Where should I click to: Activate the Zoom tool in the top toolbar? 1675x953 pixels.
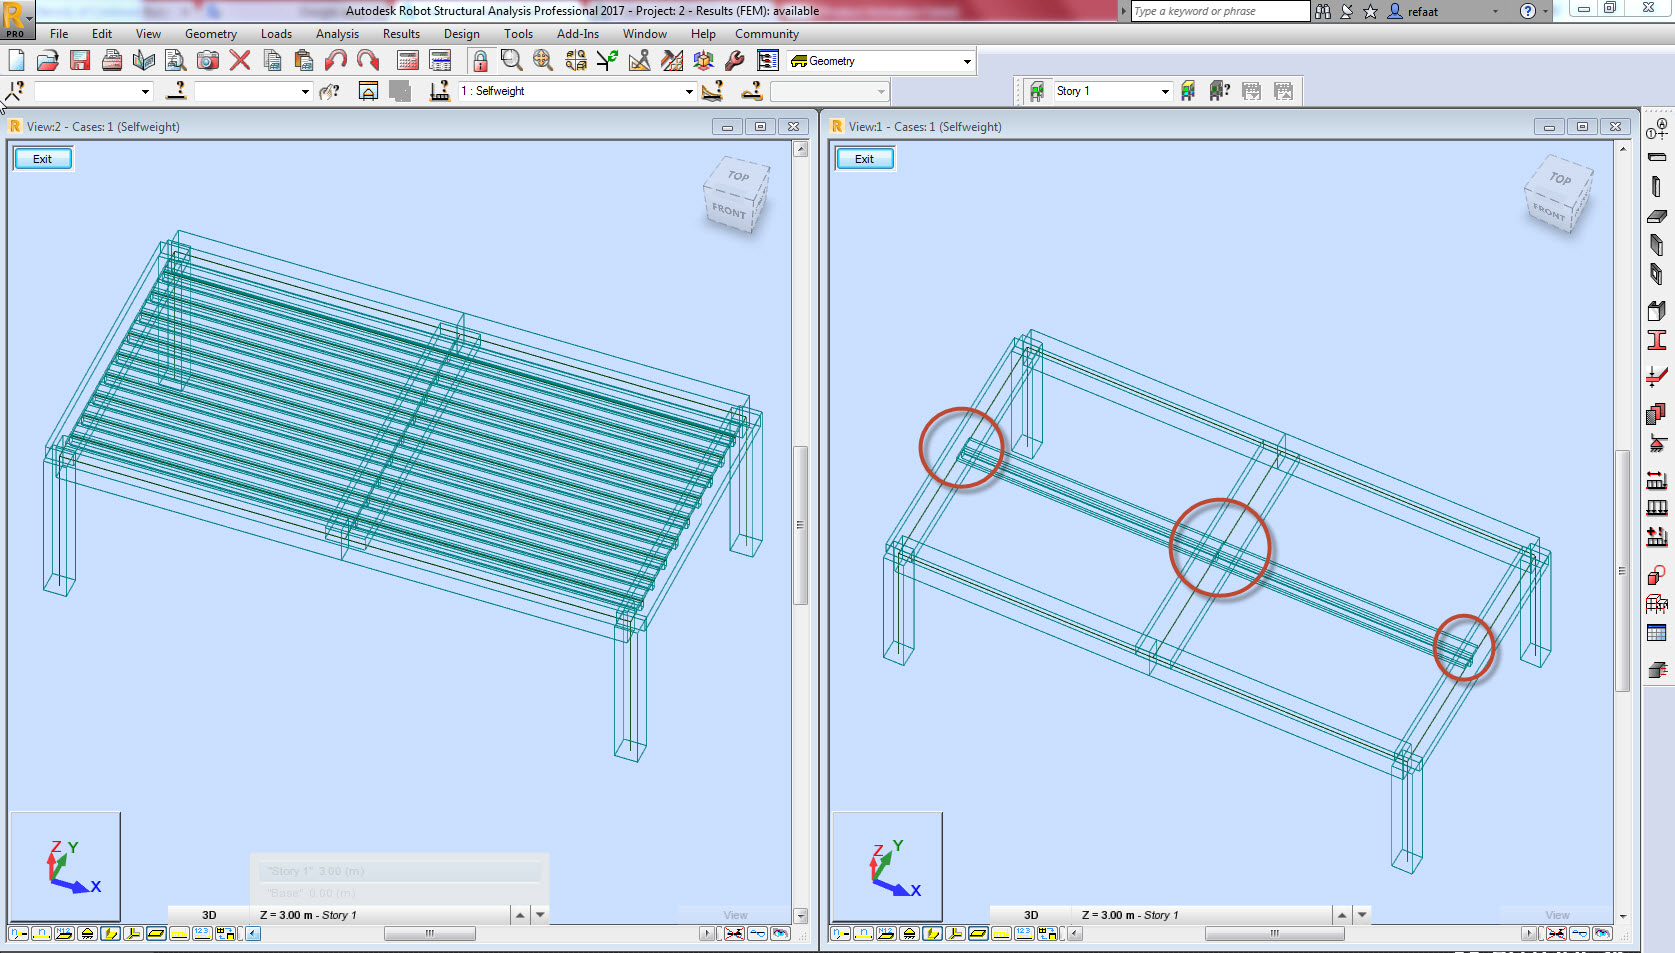coord(511,60)
